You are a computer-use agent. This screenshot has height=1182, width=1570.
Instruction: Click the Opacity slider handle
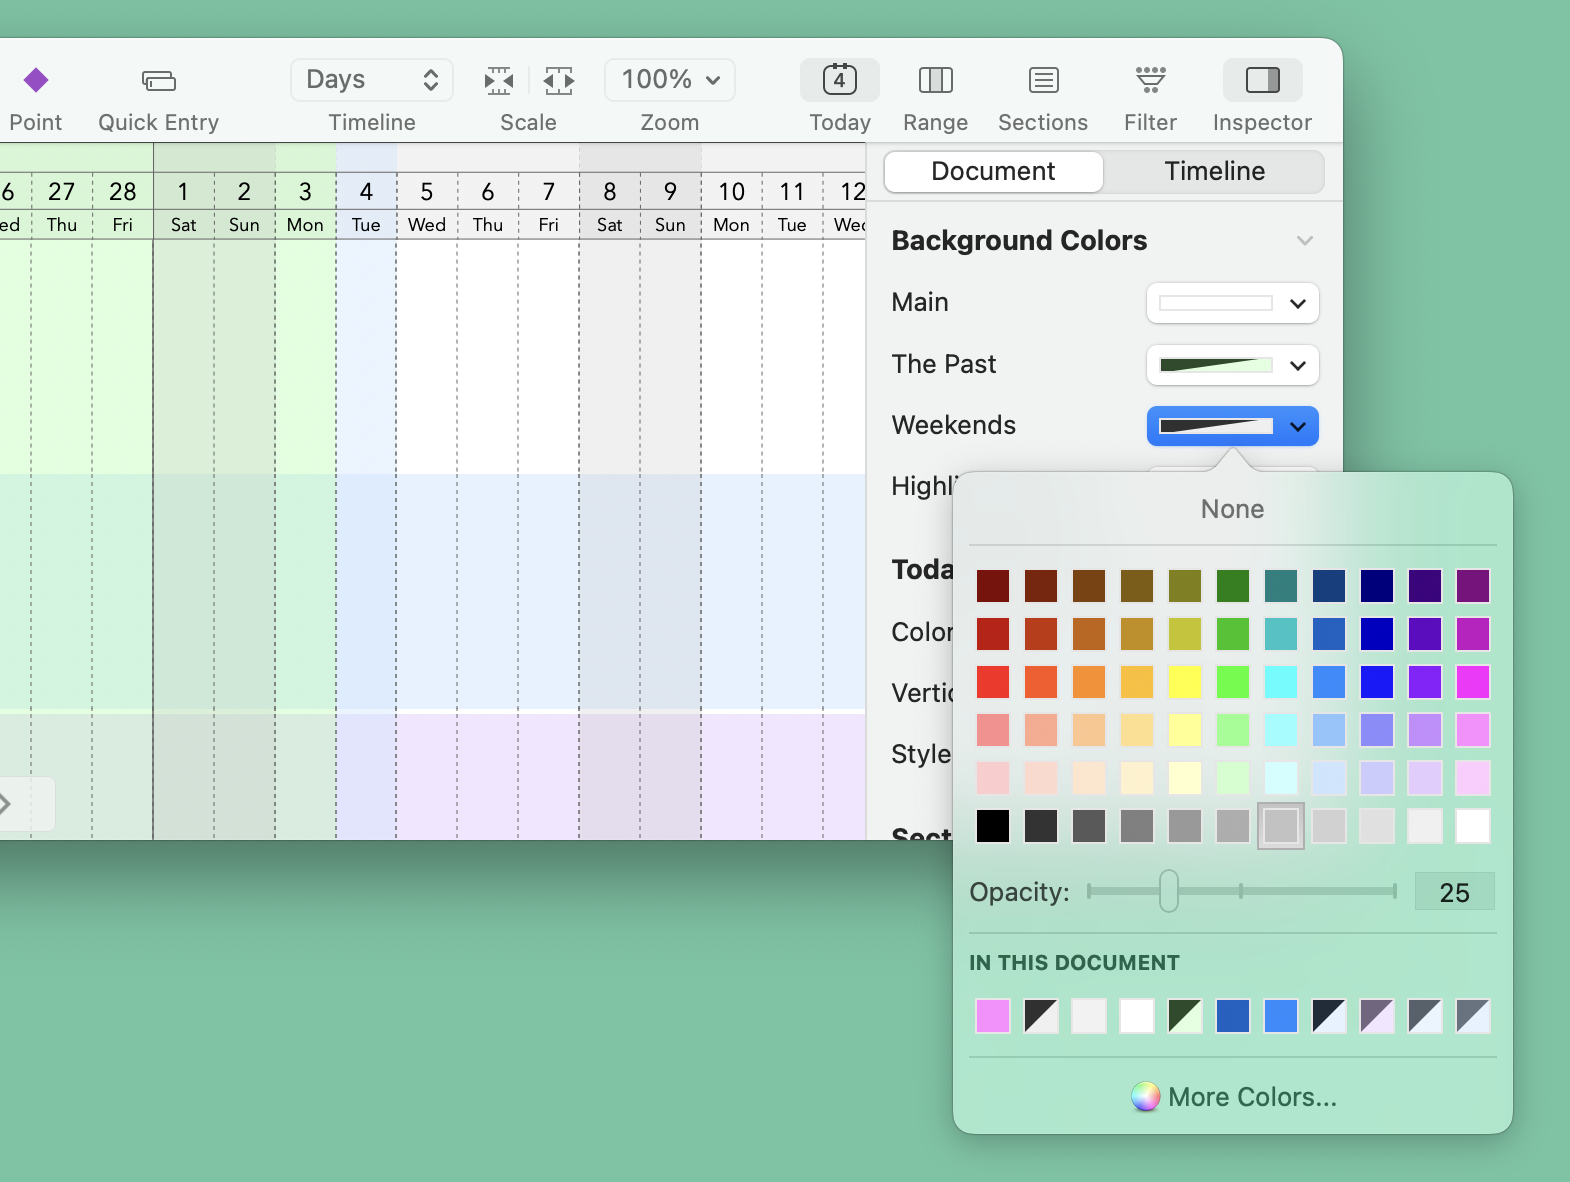pos(1168,891)
